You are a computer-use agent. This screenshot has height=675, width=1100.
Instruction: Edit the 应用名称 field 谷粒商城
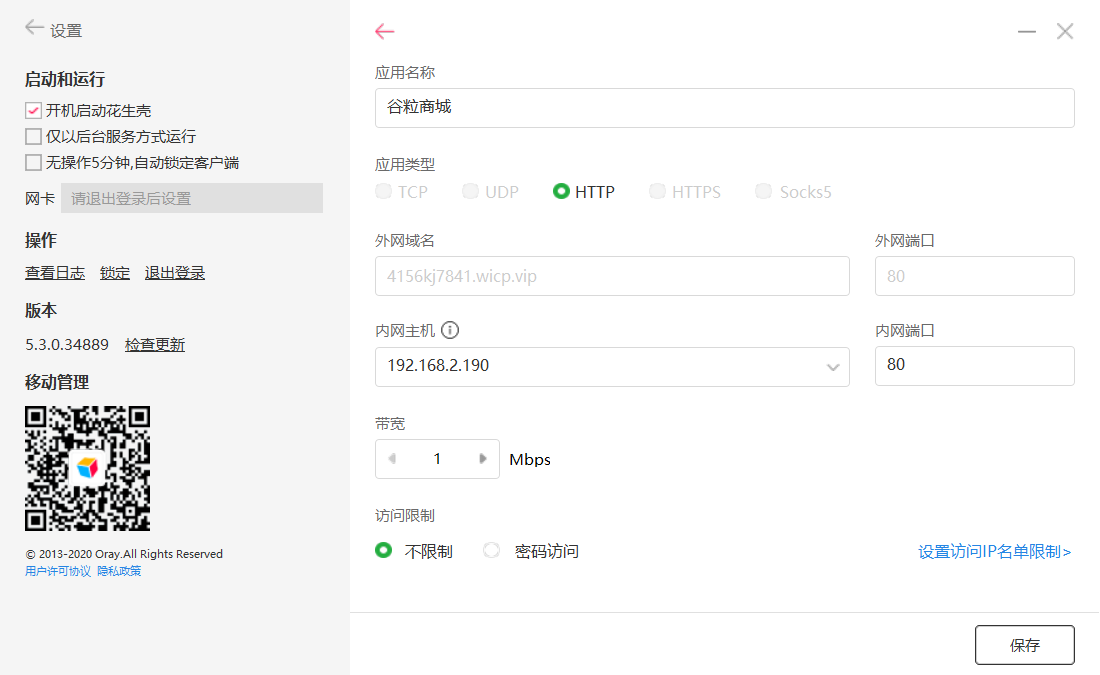pyautogui.click(x=725, y=108)
